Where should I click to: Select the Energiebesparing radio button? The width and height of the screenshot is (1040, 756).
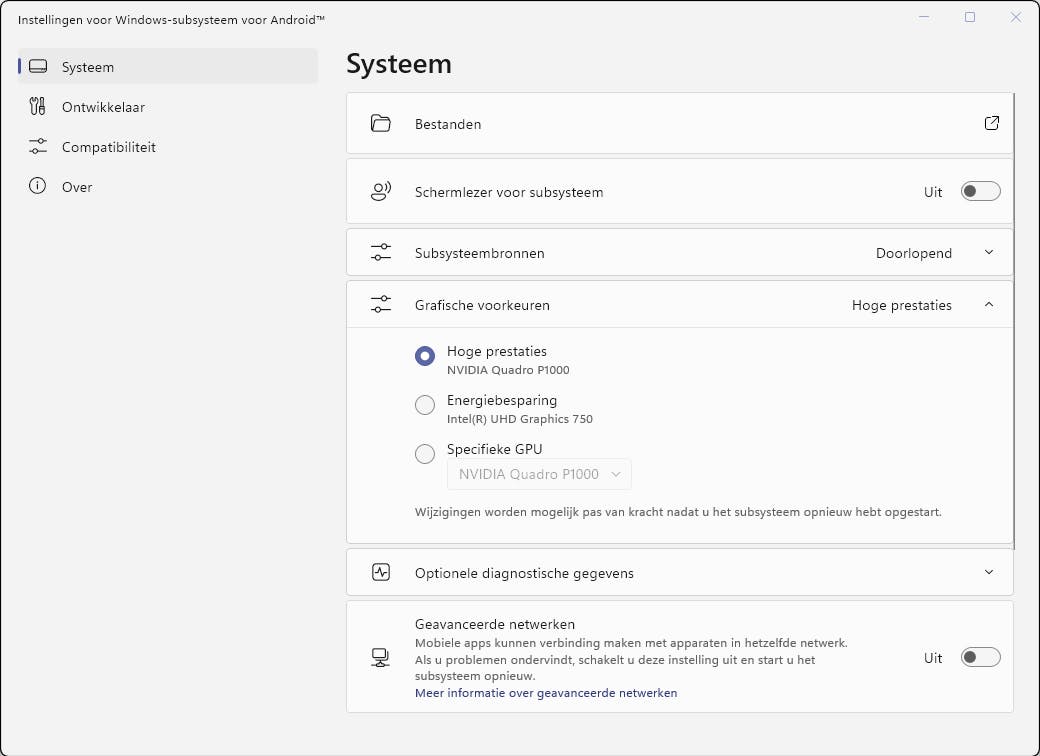[425, 405]
